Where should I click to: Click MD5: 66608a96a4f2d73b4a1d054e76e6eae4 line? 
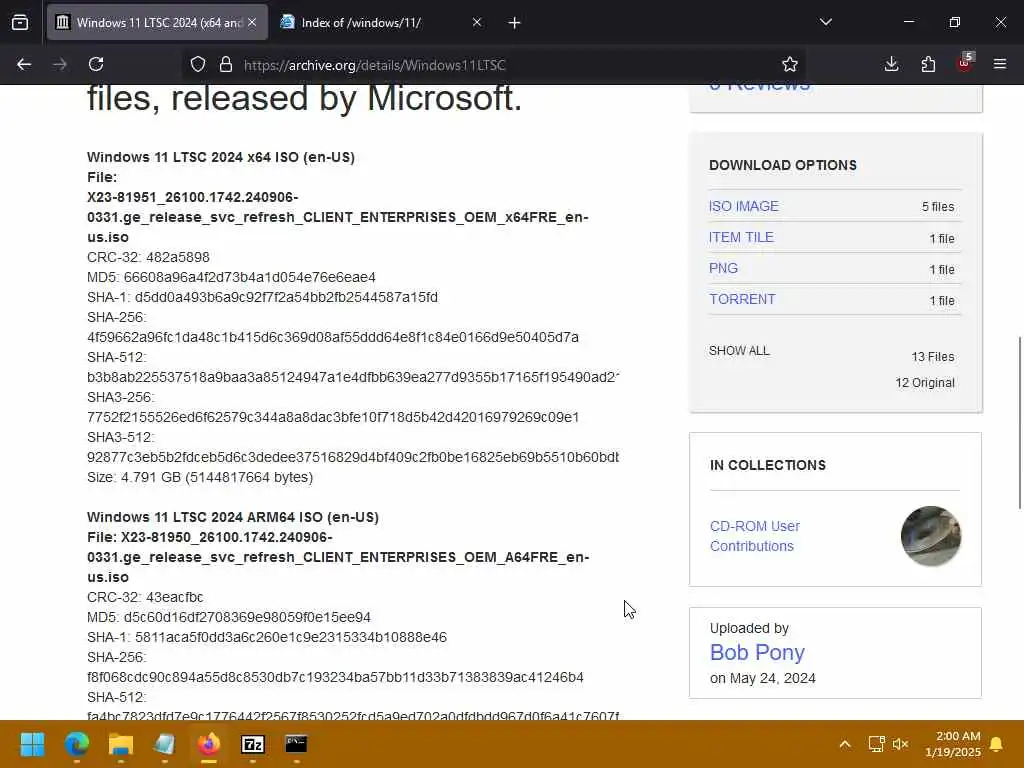pos(231,277)
